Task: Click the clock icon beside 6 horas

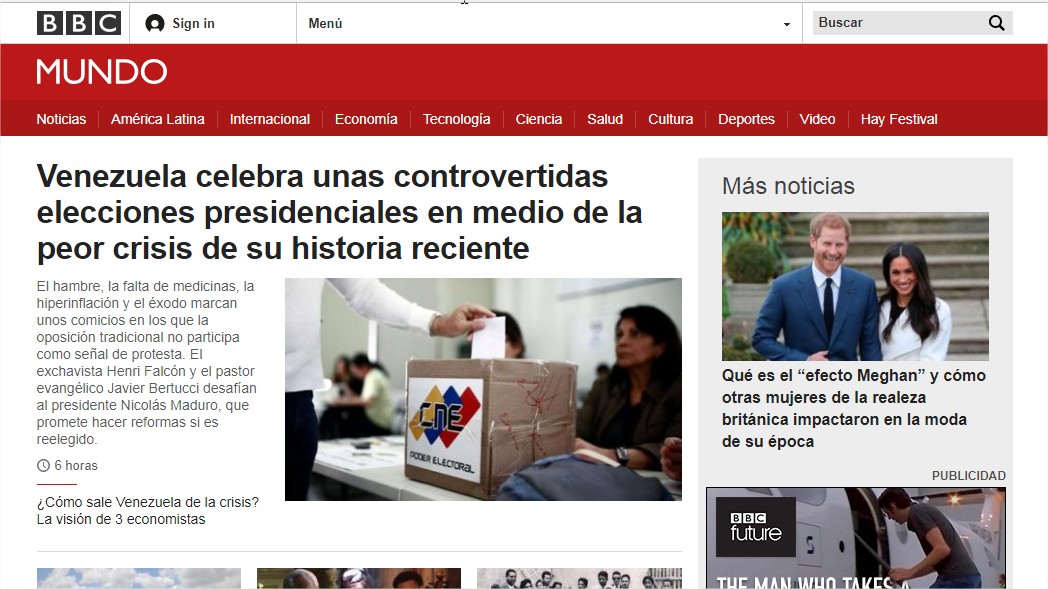Action: [43, 465]
